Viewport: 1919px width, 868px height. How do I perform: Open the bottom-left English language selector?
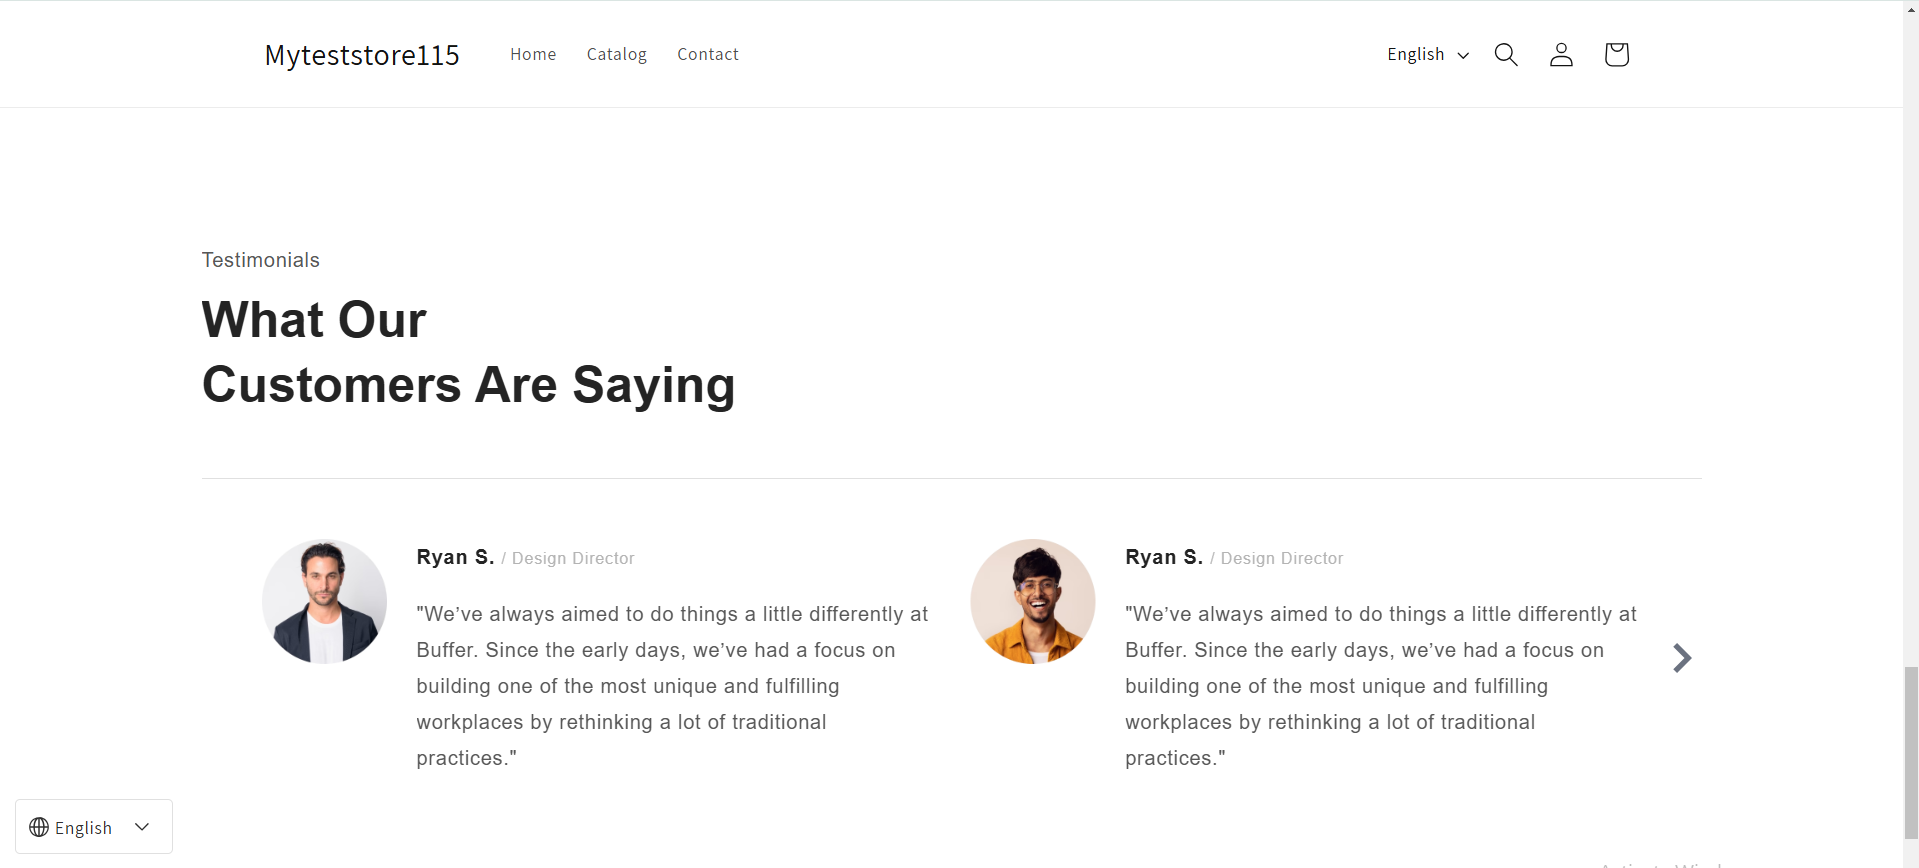click(x=93, y=826)
